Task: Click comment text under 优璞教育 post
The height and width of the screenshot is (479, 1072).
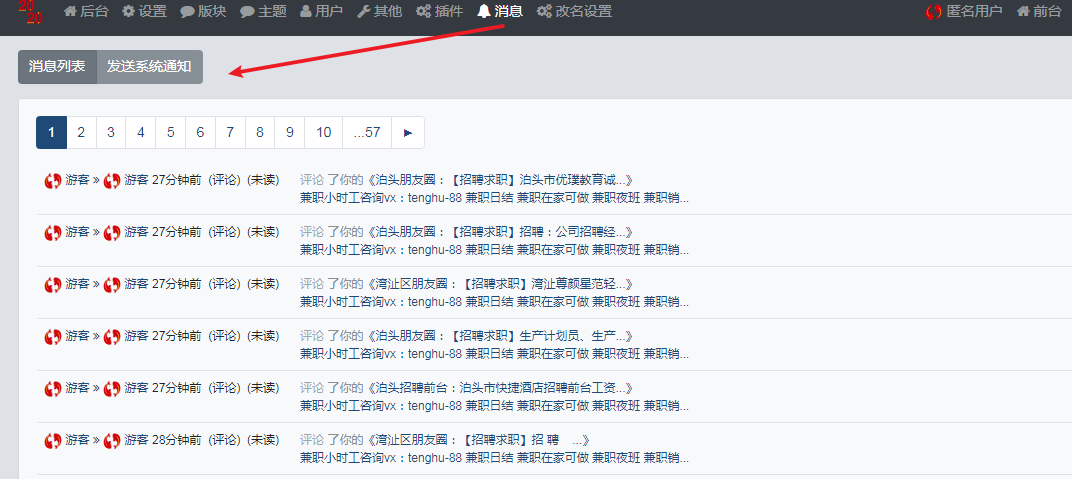Action: 494,198
